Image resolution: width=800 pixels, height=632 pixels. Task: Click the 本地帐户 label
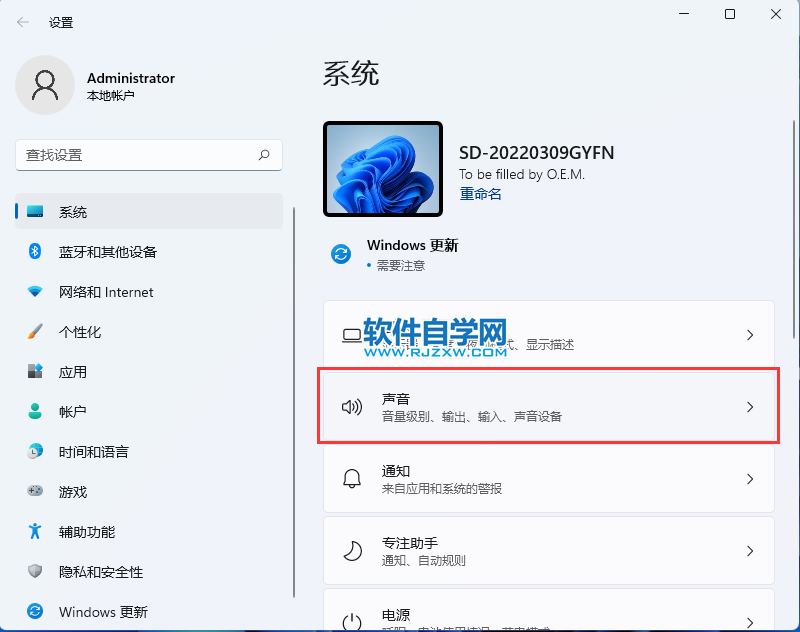pyautogui.click(x=111, y=95)
